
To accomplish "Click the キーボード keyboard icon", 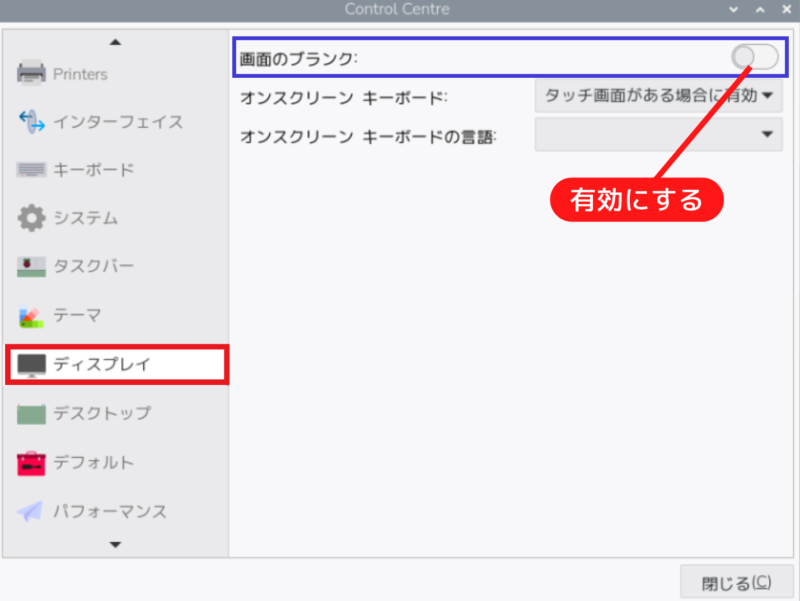I will click(32, 170).
